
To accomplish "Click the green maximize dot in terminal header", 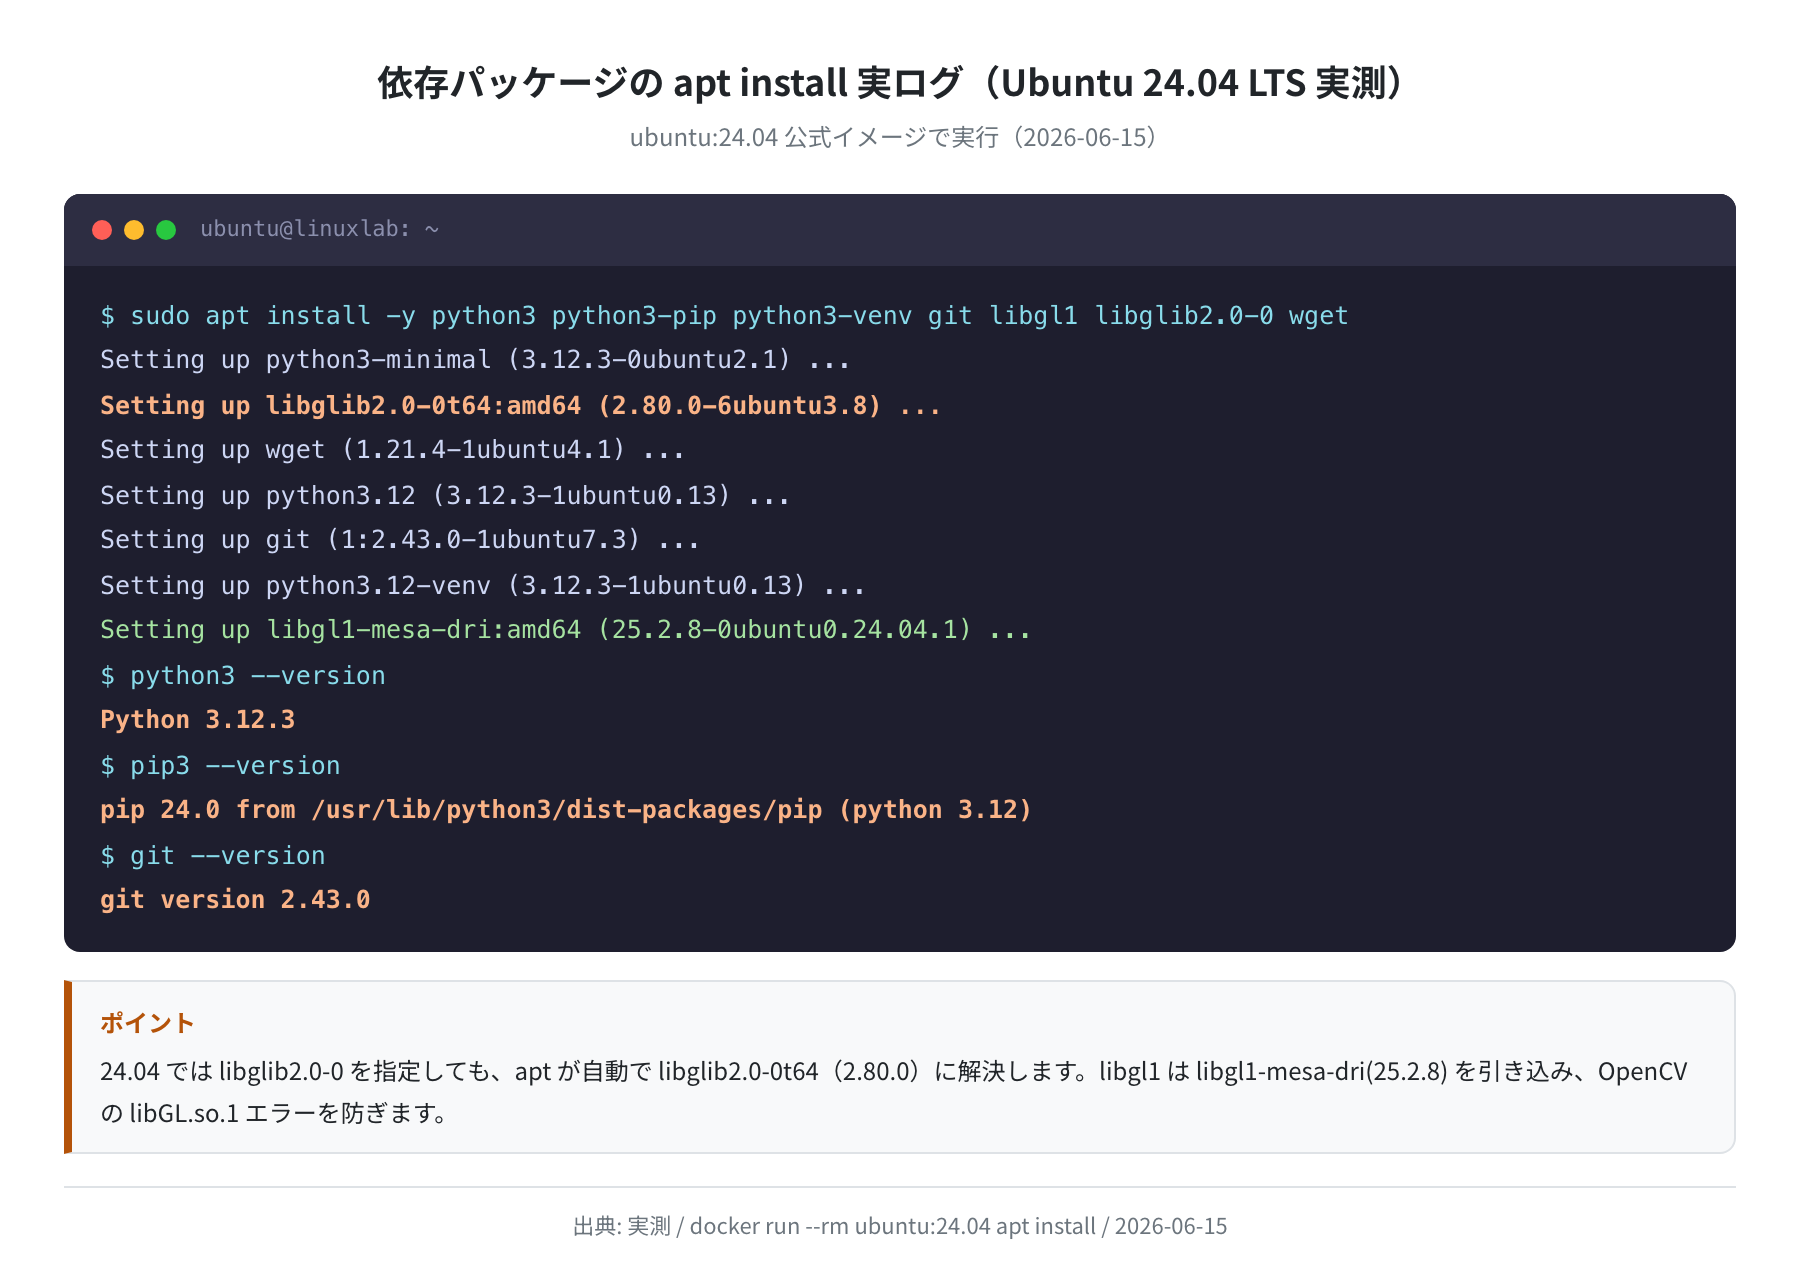I will 166,230.
